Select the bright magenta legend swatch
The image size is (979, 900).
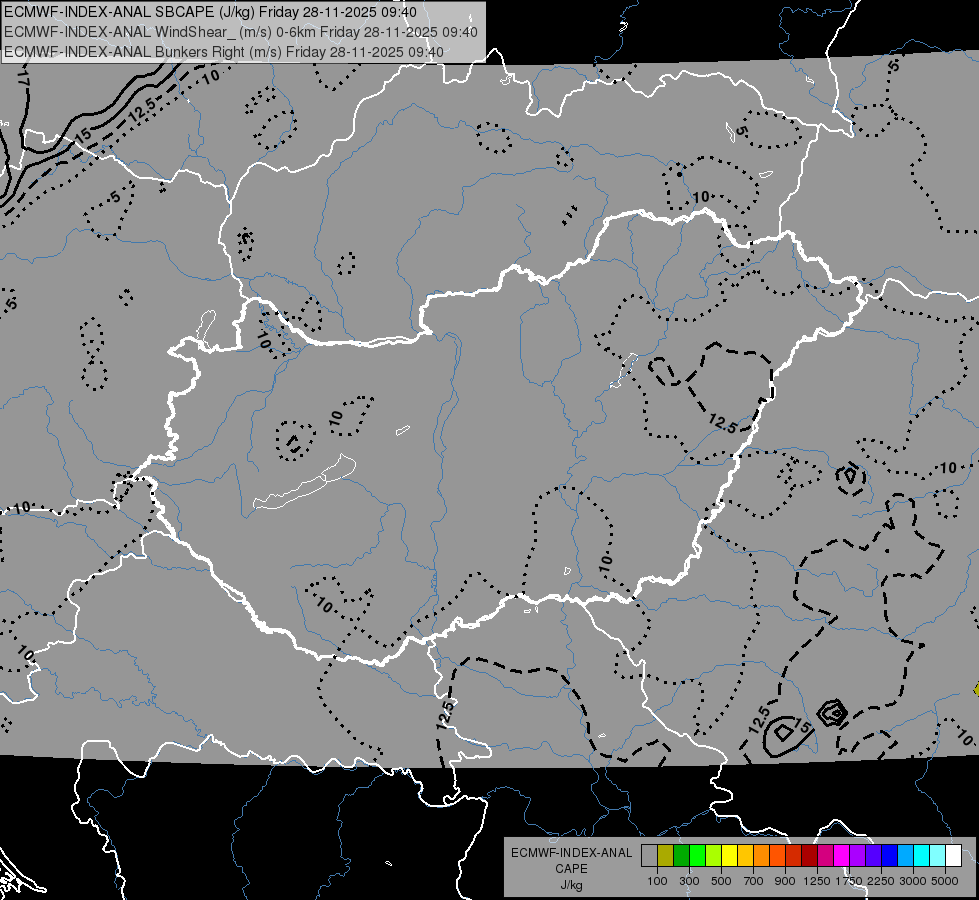(x=842, y=856)
